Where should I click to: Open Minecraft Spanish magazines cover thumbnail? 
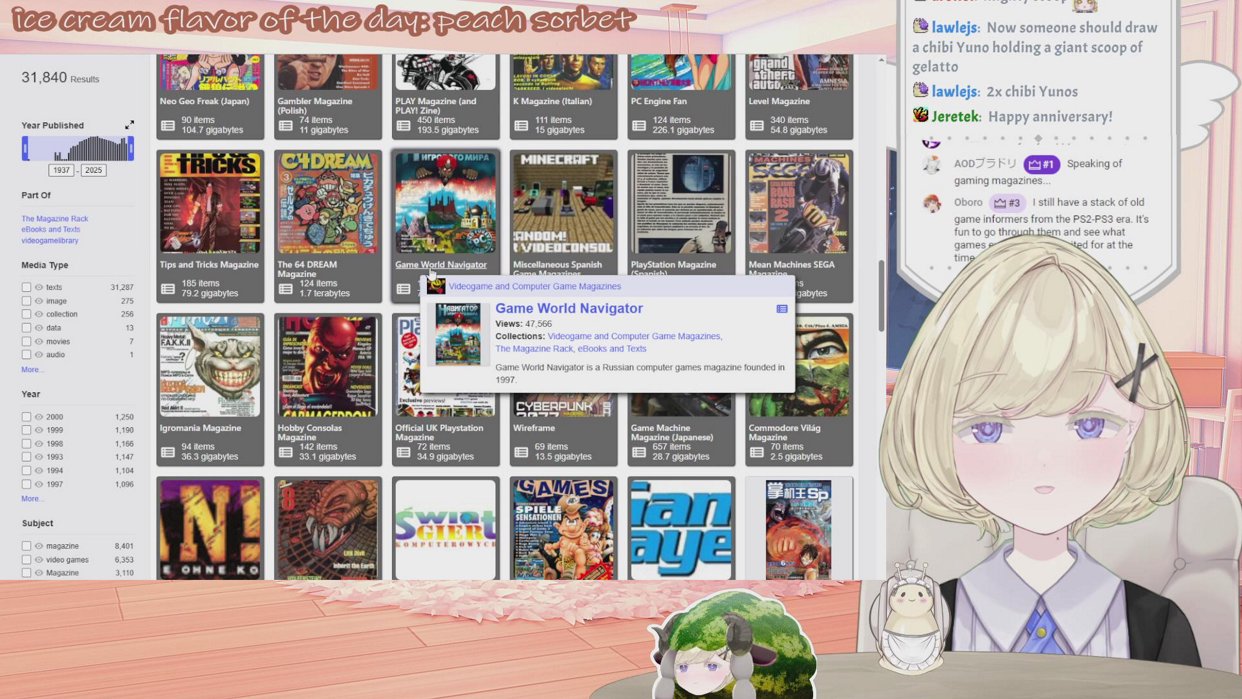563,203
